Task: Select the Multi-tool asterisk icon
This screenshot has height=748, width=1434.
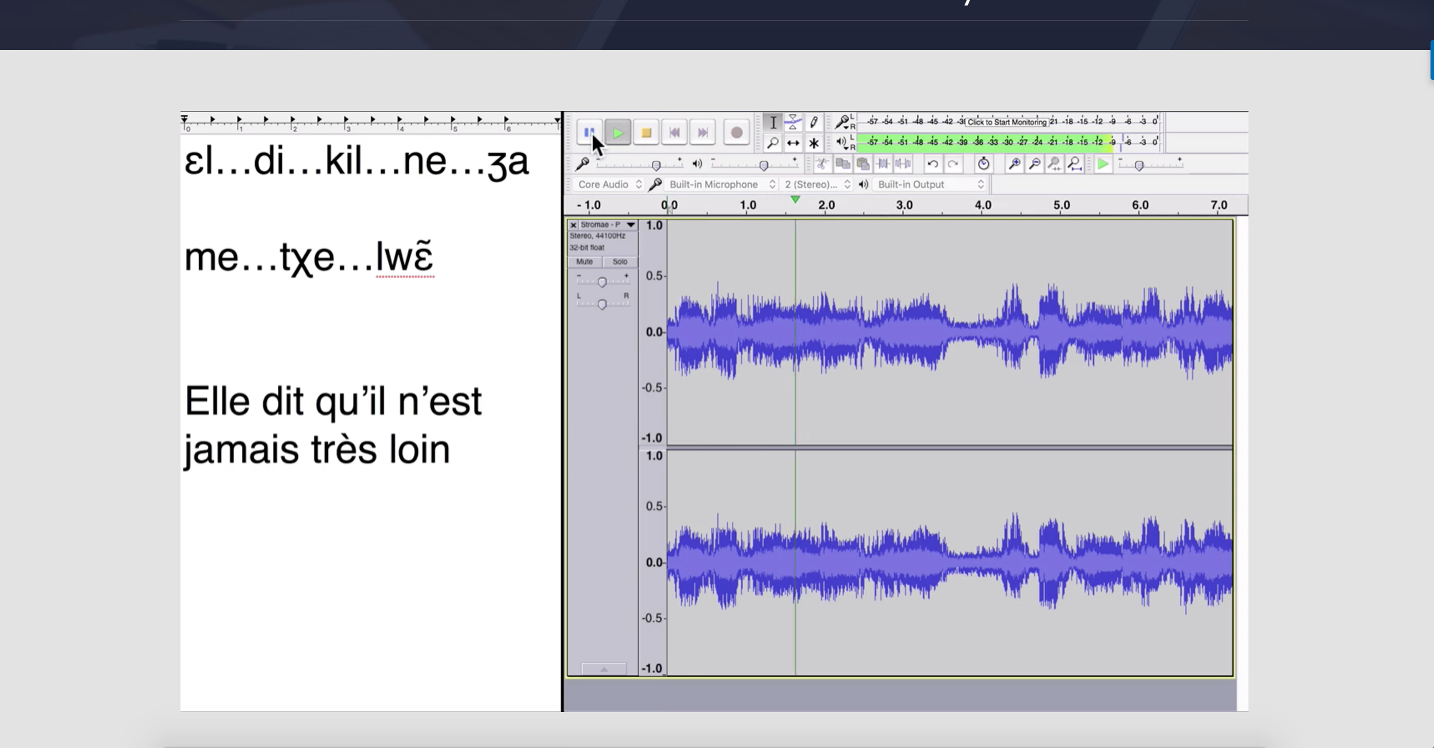Action: click(814, 143)
